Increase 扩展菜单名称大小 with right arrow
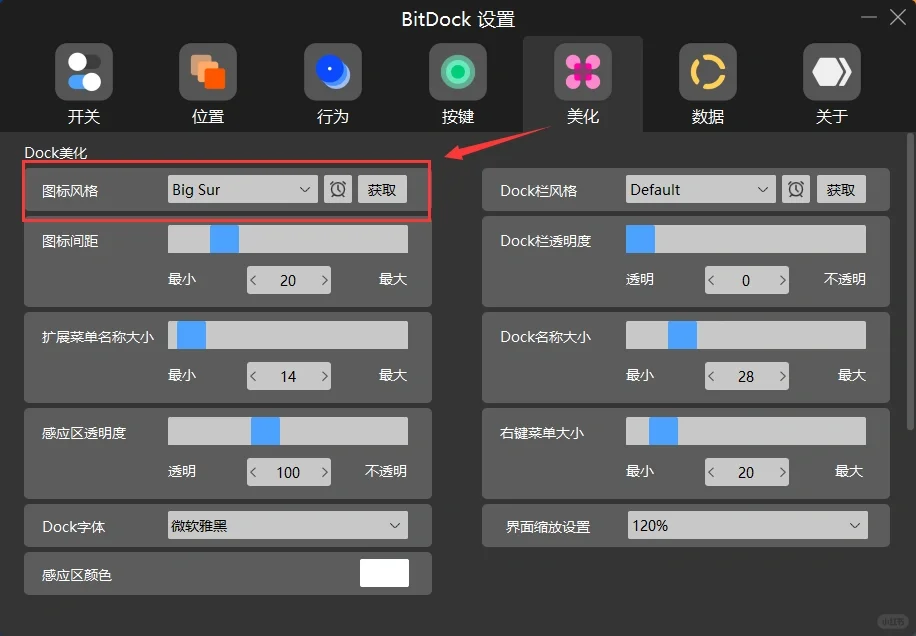Screen dimensions: 916x636 [324, 376]
